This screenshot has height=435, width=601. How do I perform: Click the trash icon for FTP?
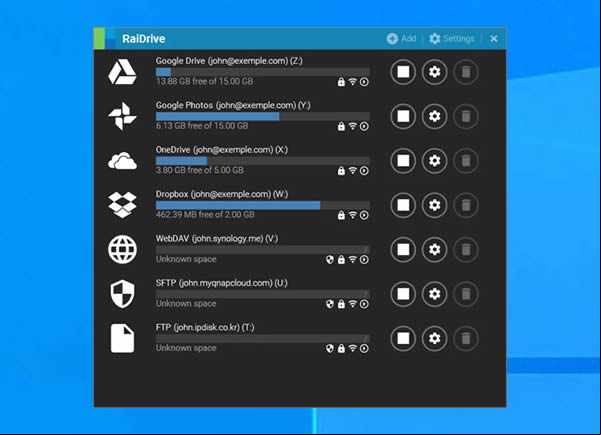(466, 338)
